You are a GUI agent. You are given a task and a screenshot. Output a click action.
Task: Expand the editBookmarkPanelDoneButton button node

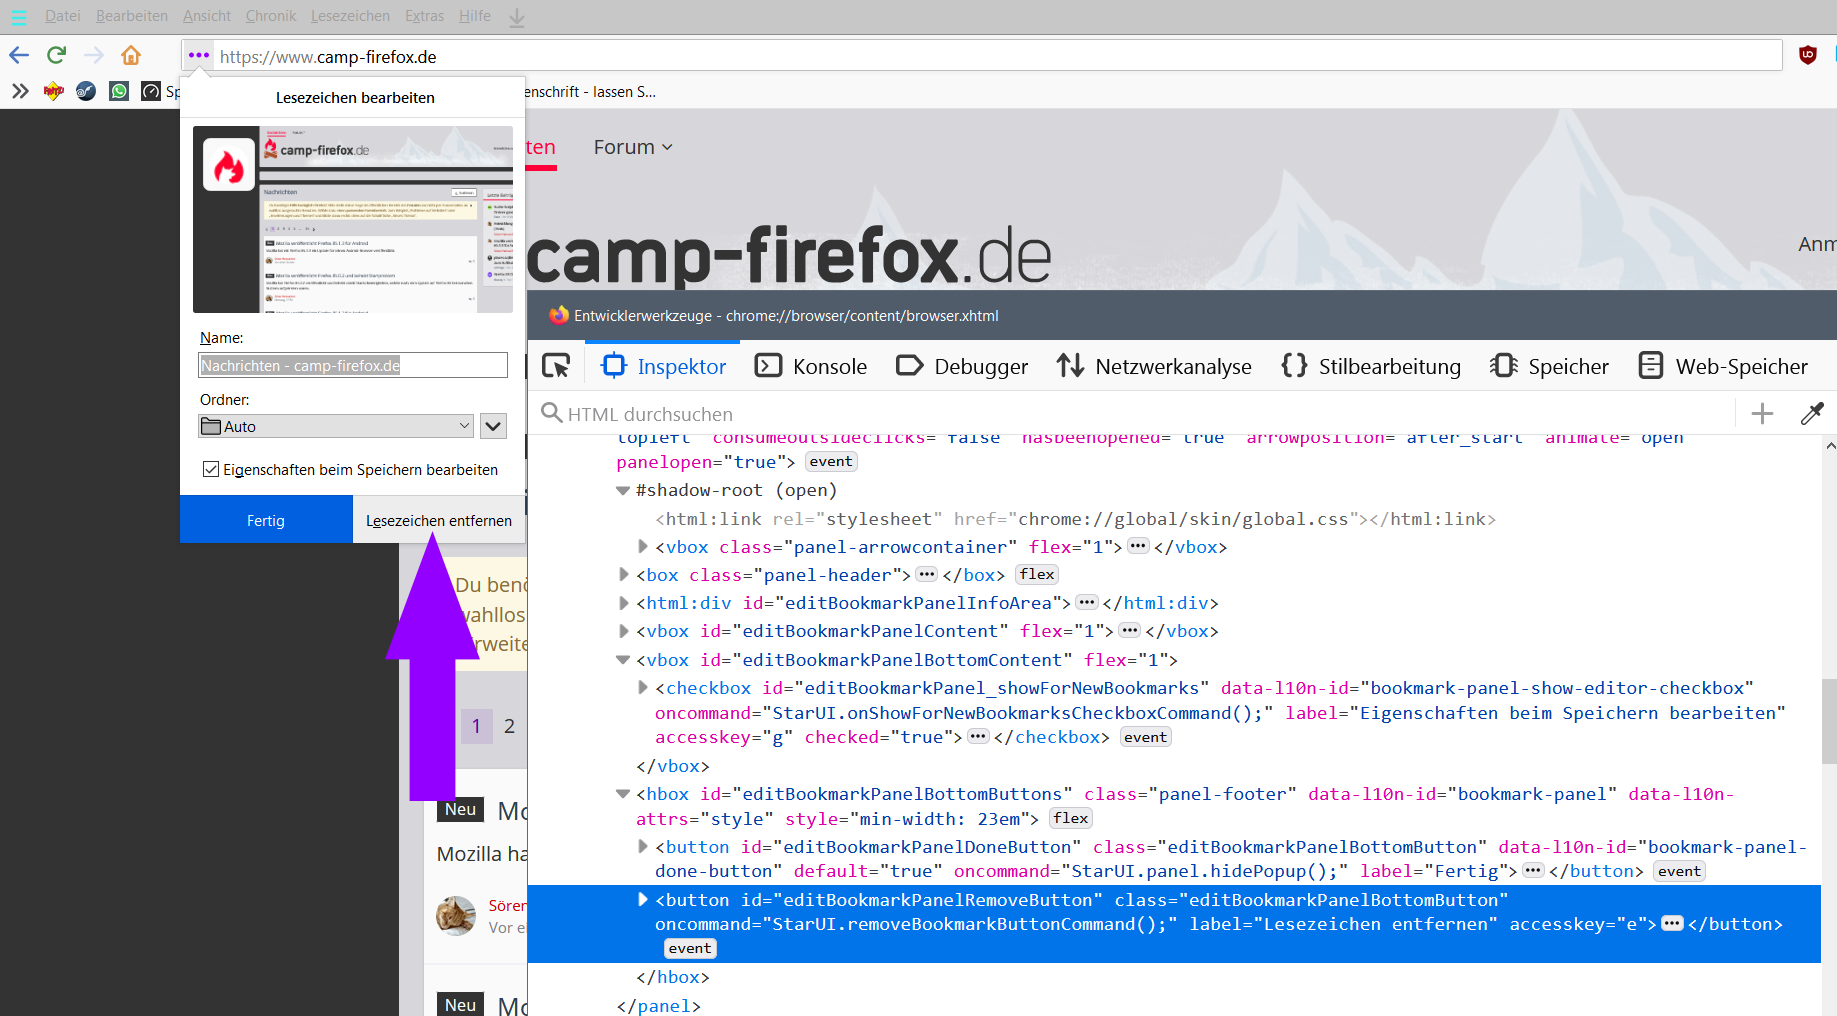[x=643, y=846]
